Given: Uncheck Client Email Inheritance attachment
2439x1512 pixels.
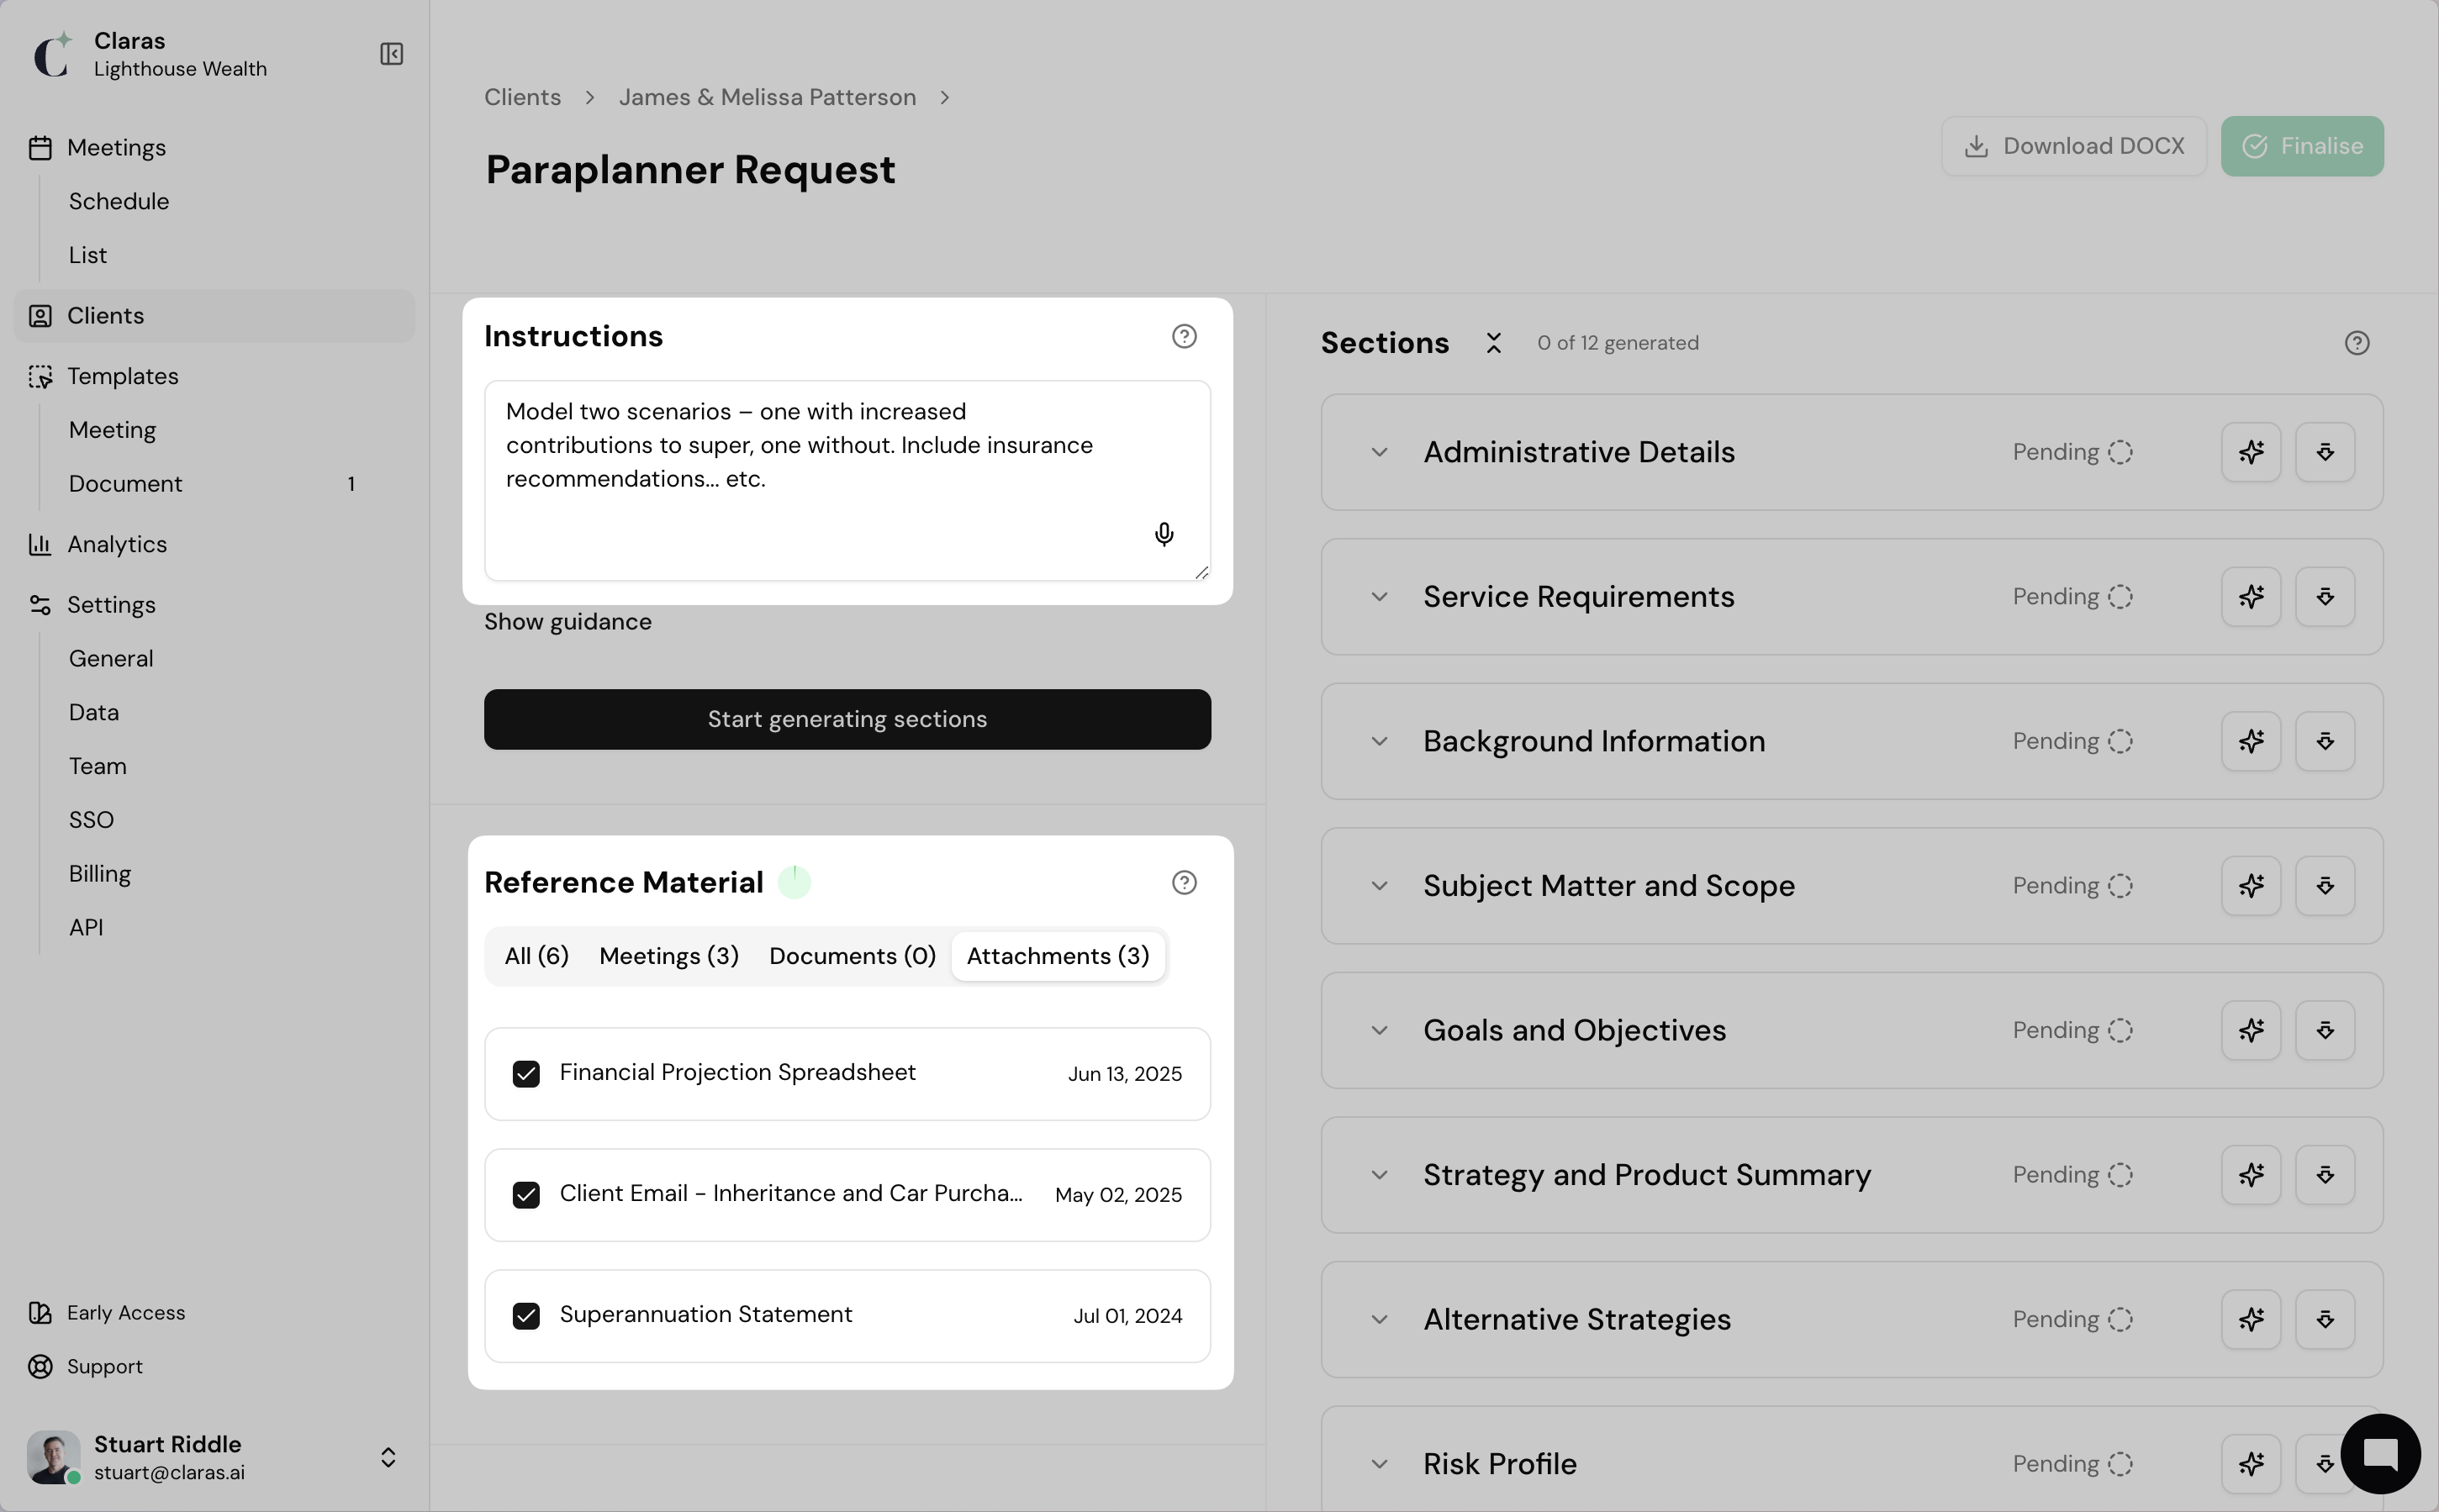Looking at the screenshot, I should click(x=526, y=1195).
